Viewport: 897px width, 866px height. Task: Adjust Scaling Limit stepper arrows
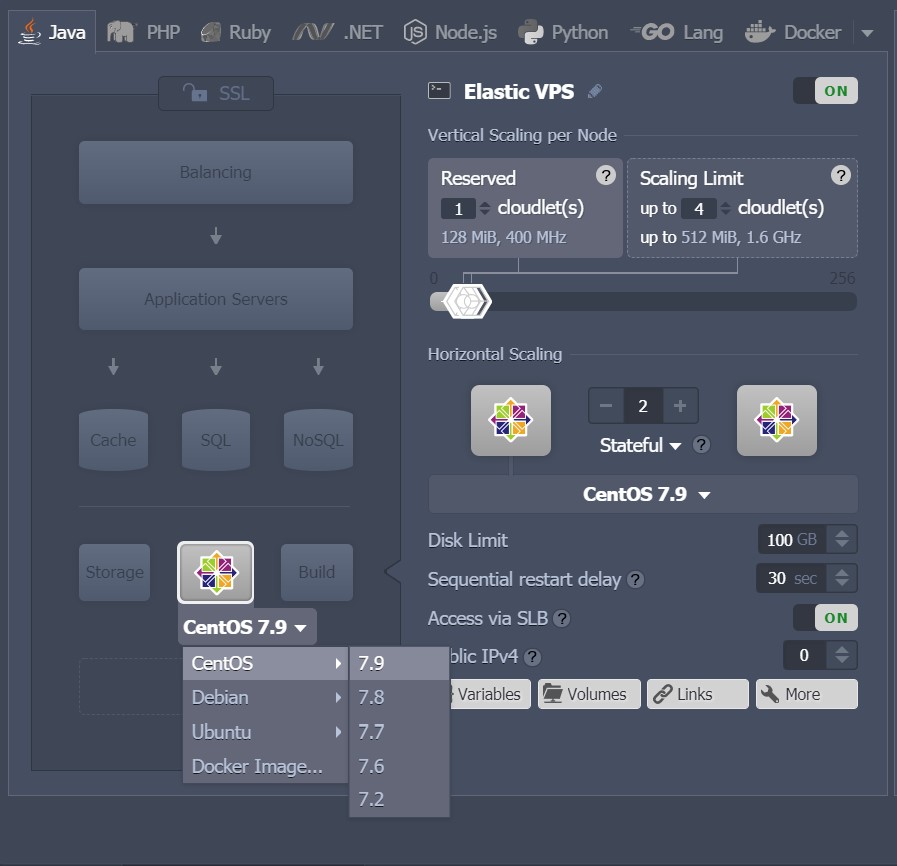pyautogui.click(x=725, y=208)
